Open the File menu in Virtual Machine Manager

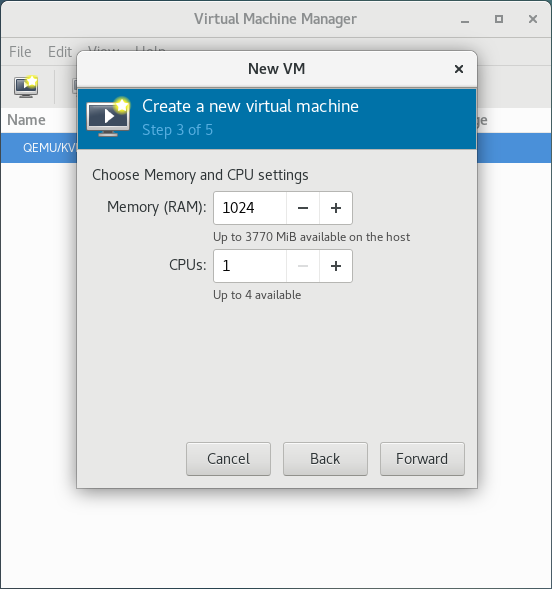(x=20, y=52)
